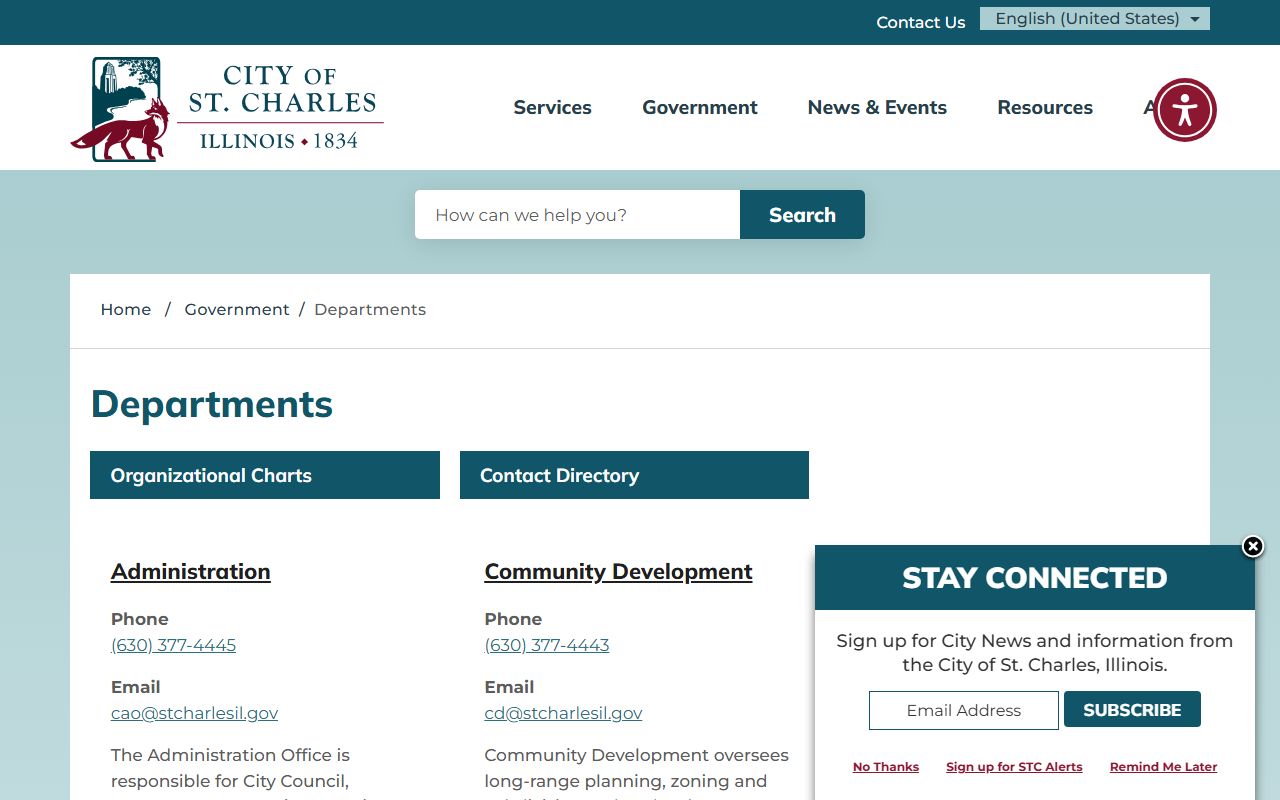The width and height of the screenshot is (1280, 800).
Task: Click the STAY CONNECTED heading
Action: tap(1035, 578)
